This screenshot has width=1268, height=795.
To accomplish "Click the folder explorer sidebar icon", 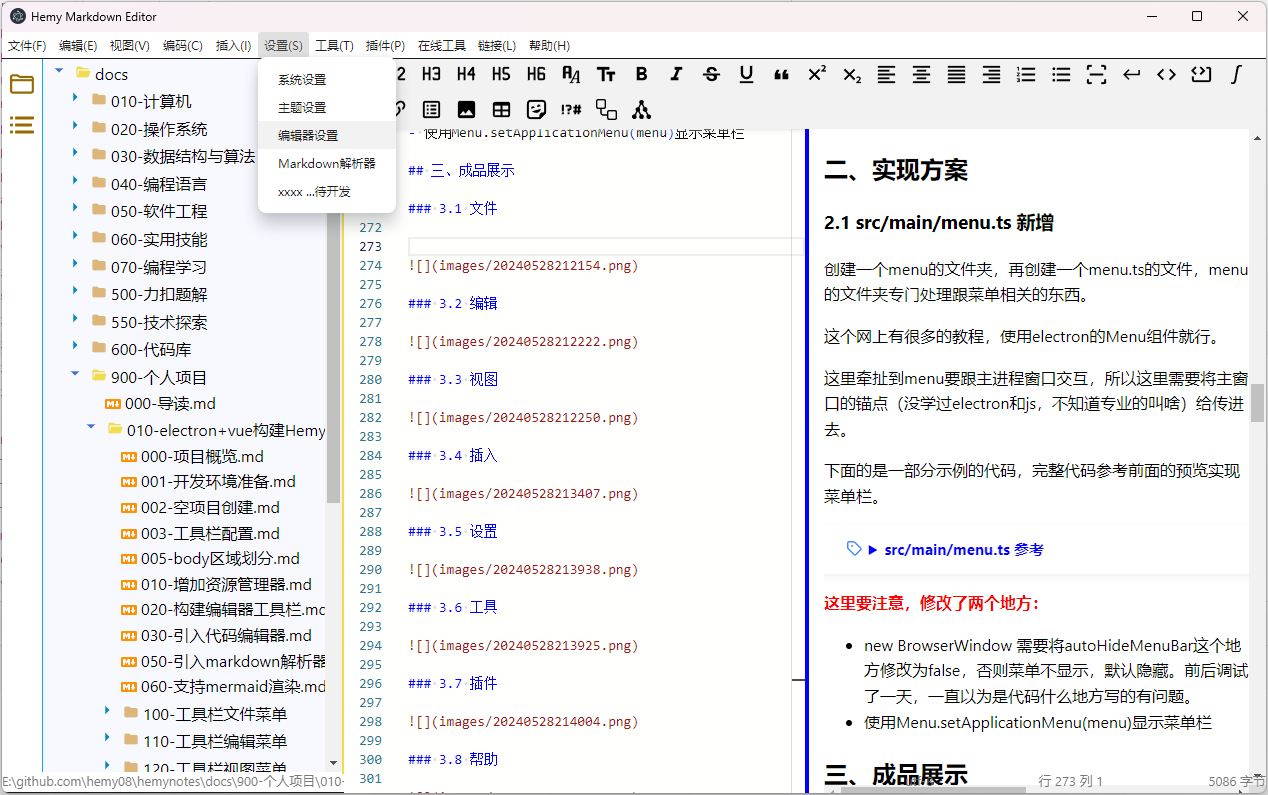I will click(22, 84).
